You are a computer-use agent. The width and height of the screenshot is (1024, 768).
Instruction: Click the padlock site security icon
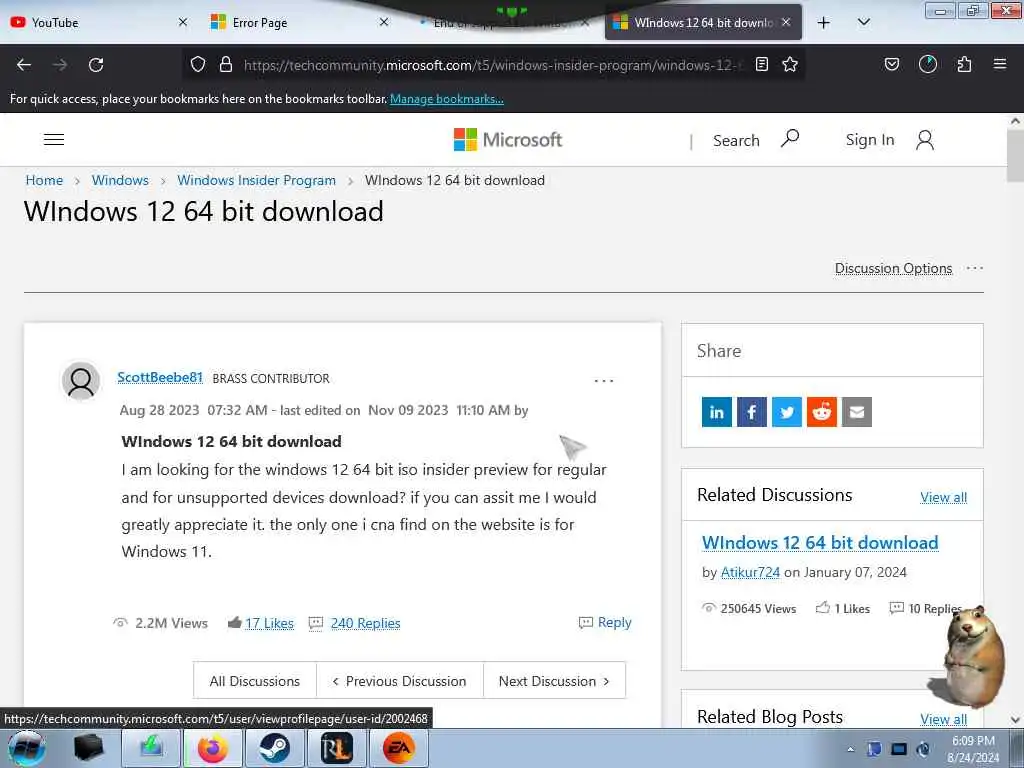click(x=226, y=64)
